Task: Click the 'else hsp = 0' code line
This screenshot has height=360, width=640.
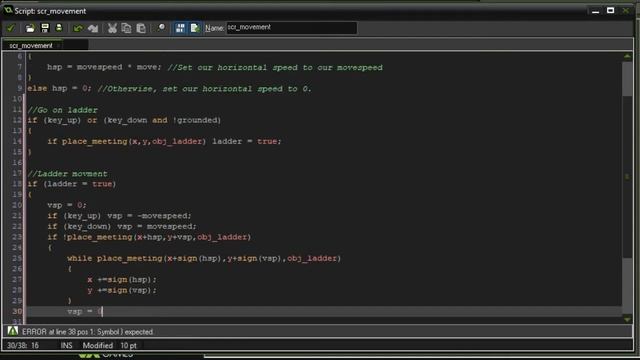Action: pyautogui.click(x=60, y=88)
